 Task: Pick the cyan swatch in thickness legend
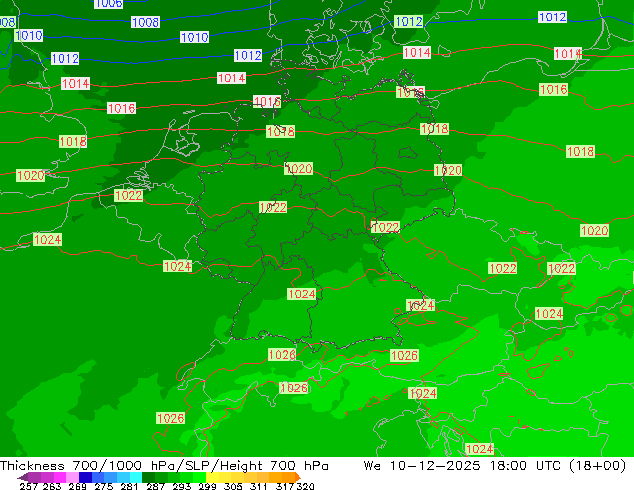coord(136,477)
